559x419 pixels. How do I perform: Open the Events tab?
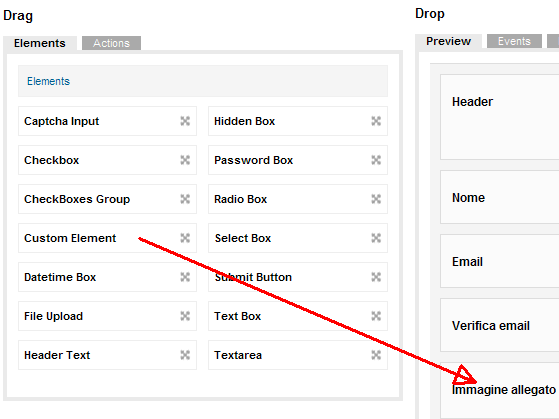coord(514,41)
